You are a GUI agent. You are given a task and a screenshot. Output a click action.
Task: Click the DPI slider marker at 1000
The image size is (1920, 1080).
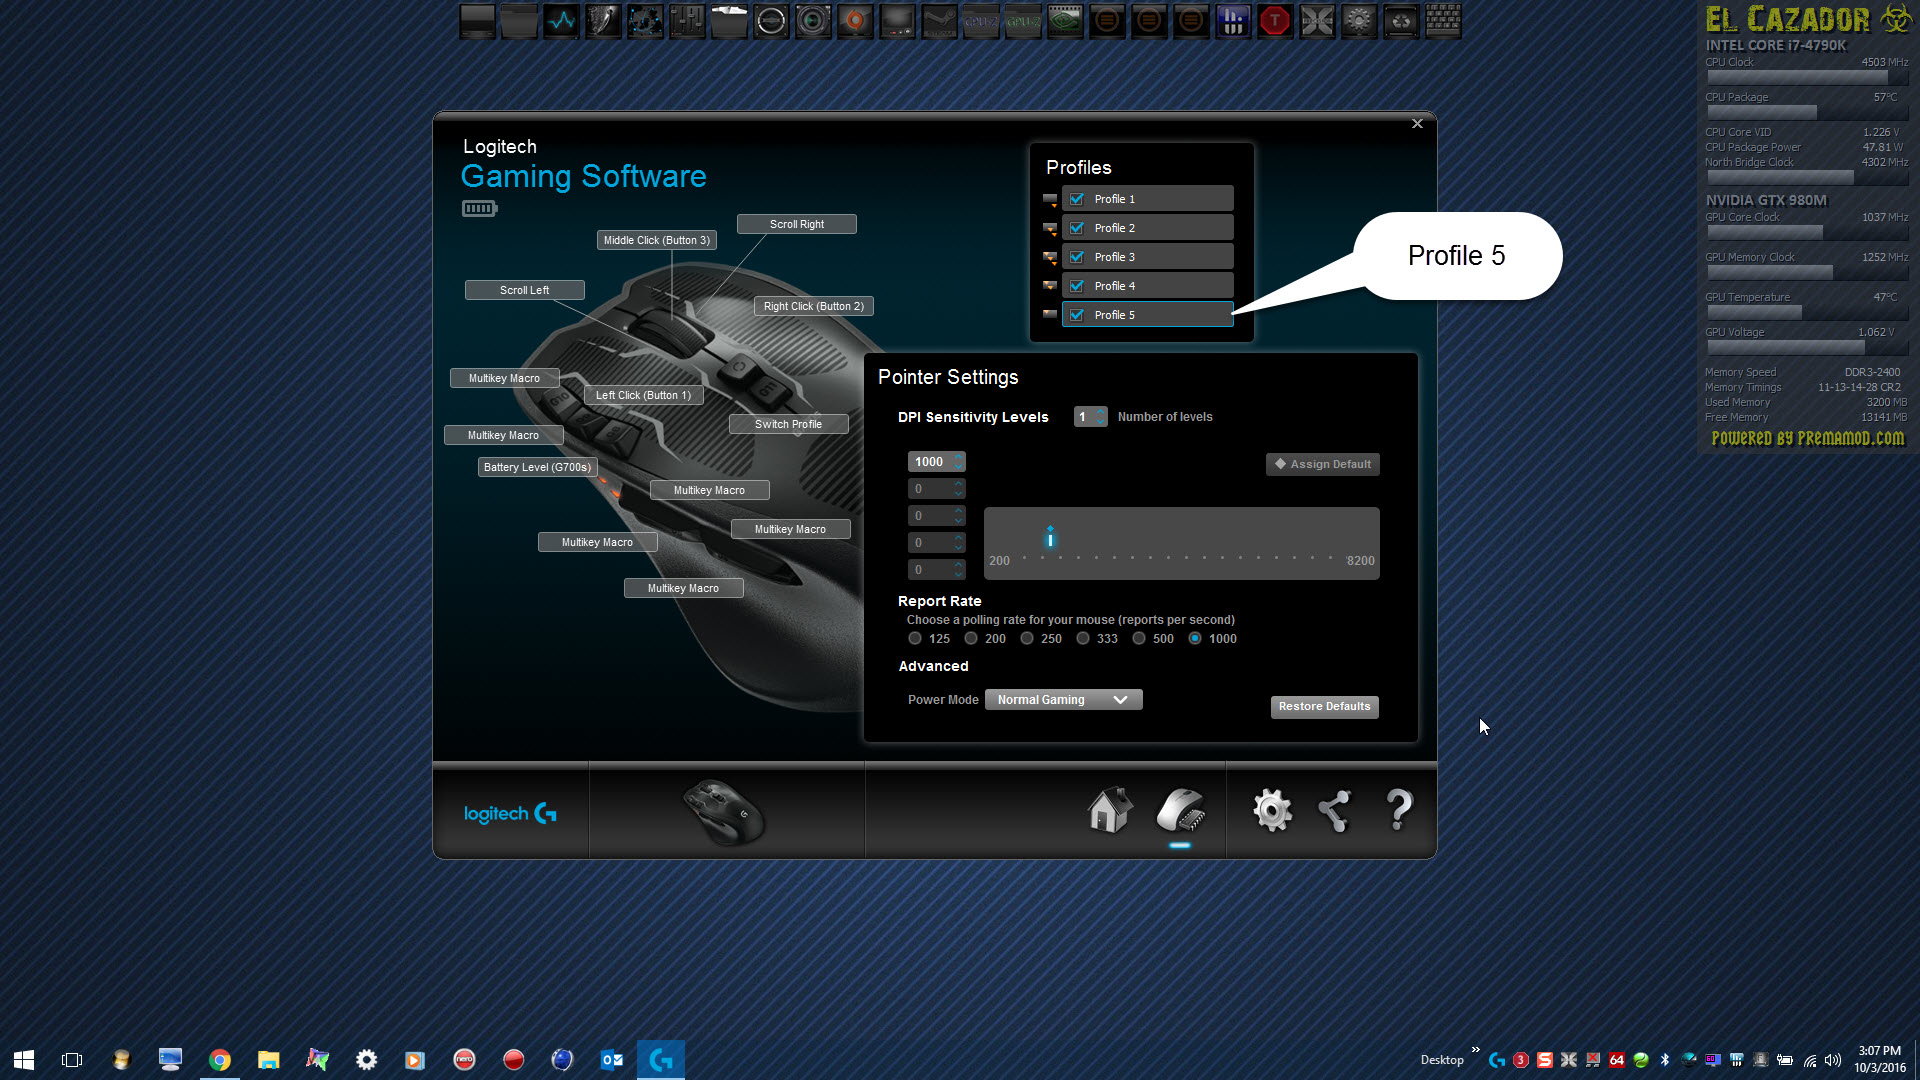click(x=1050, y=539)
